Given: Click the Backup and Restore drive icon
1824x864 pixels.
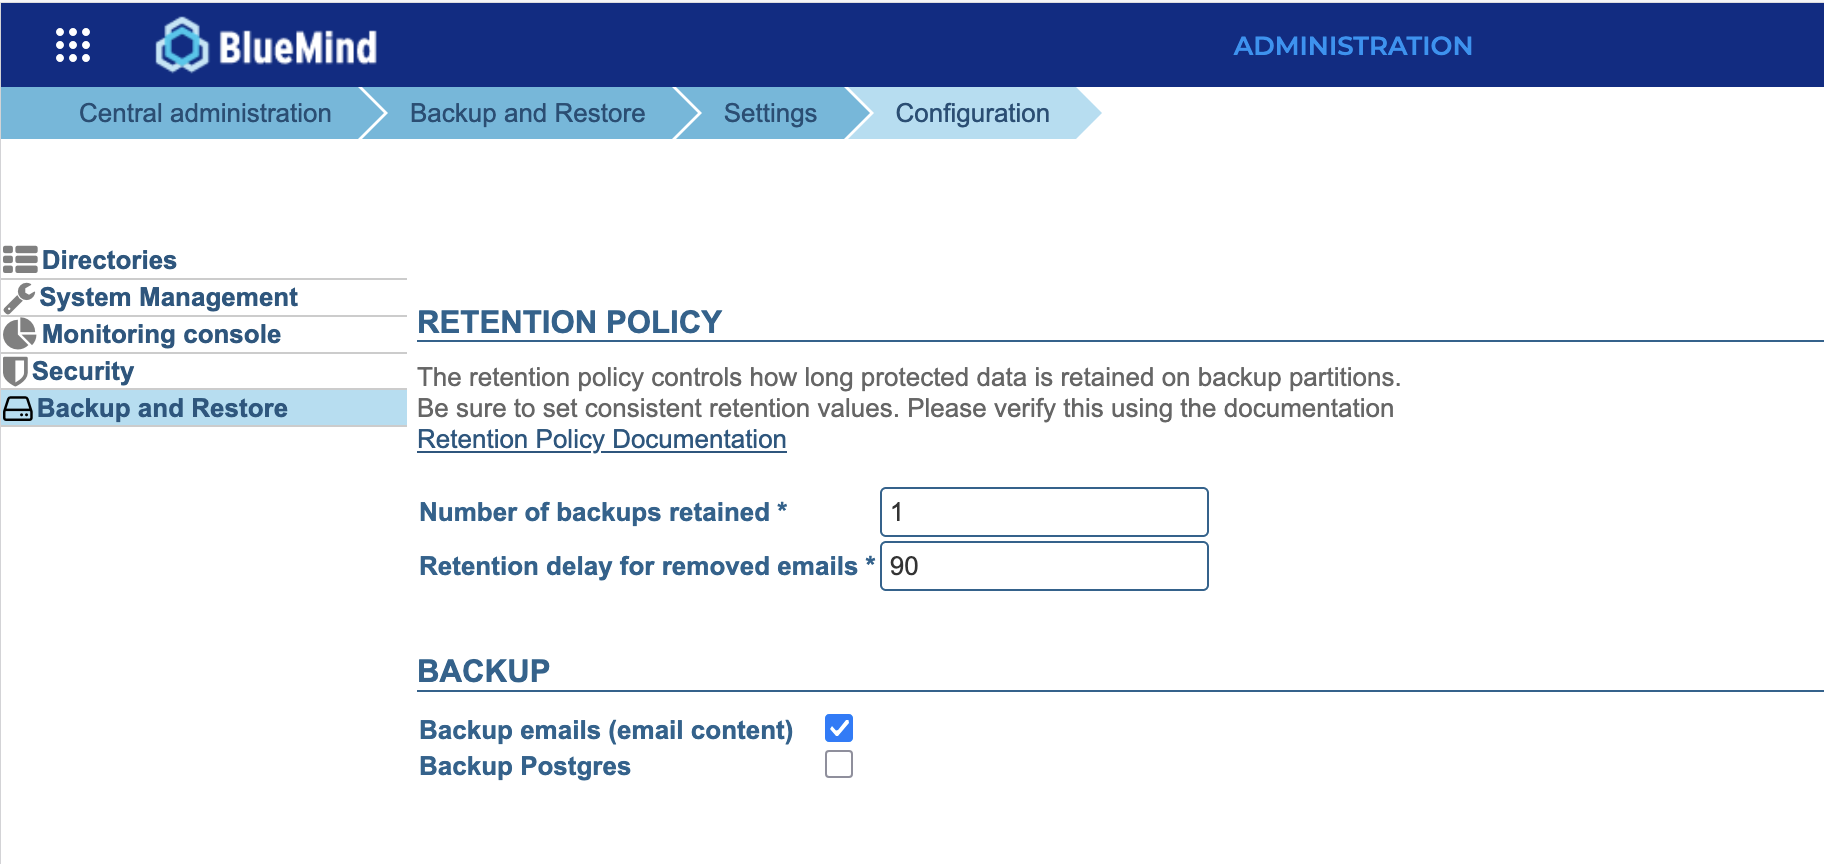Looking at the screenshot, I should (x=18, y=409).
